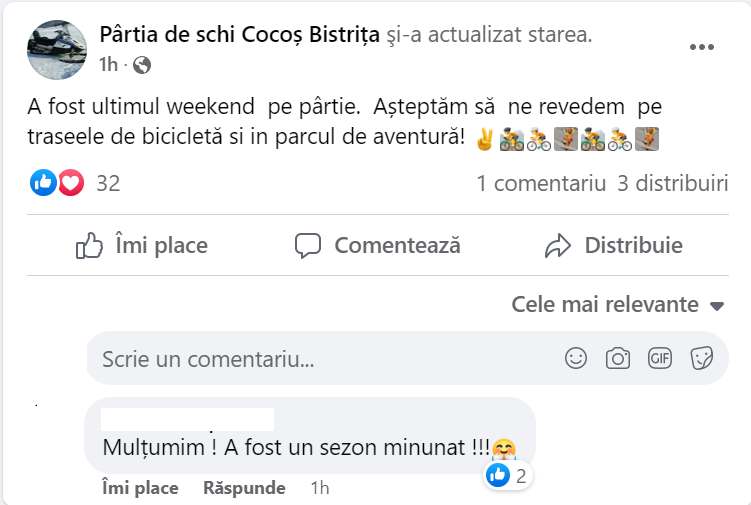
Task: Expand the Cele mai relevante sorting dropdown
Action: 618,305
